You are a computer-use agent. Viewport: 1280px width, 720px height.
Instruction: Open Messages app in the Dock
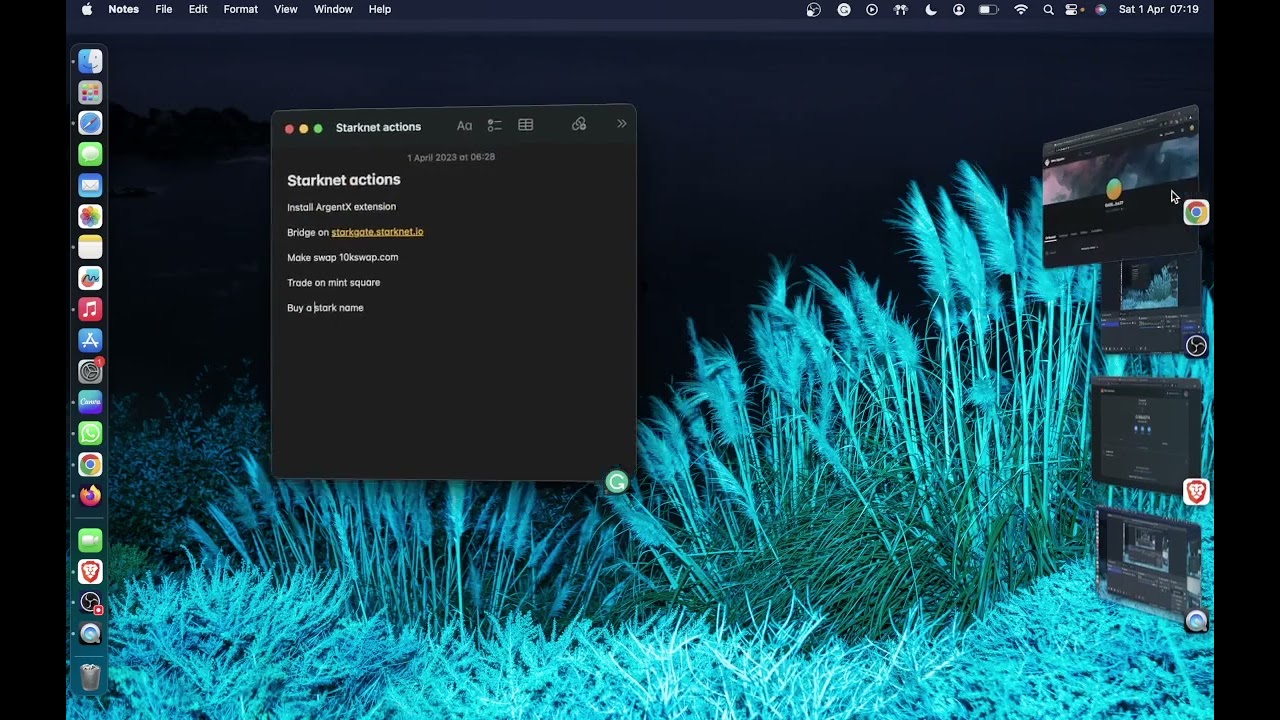[x=90, y=155]
